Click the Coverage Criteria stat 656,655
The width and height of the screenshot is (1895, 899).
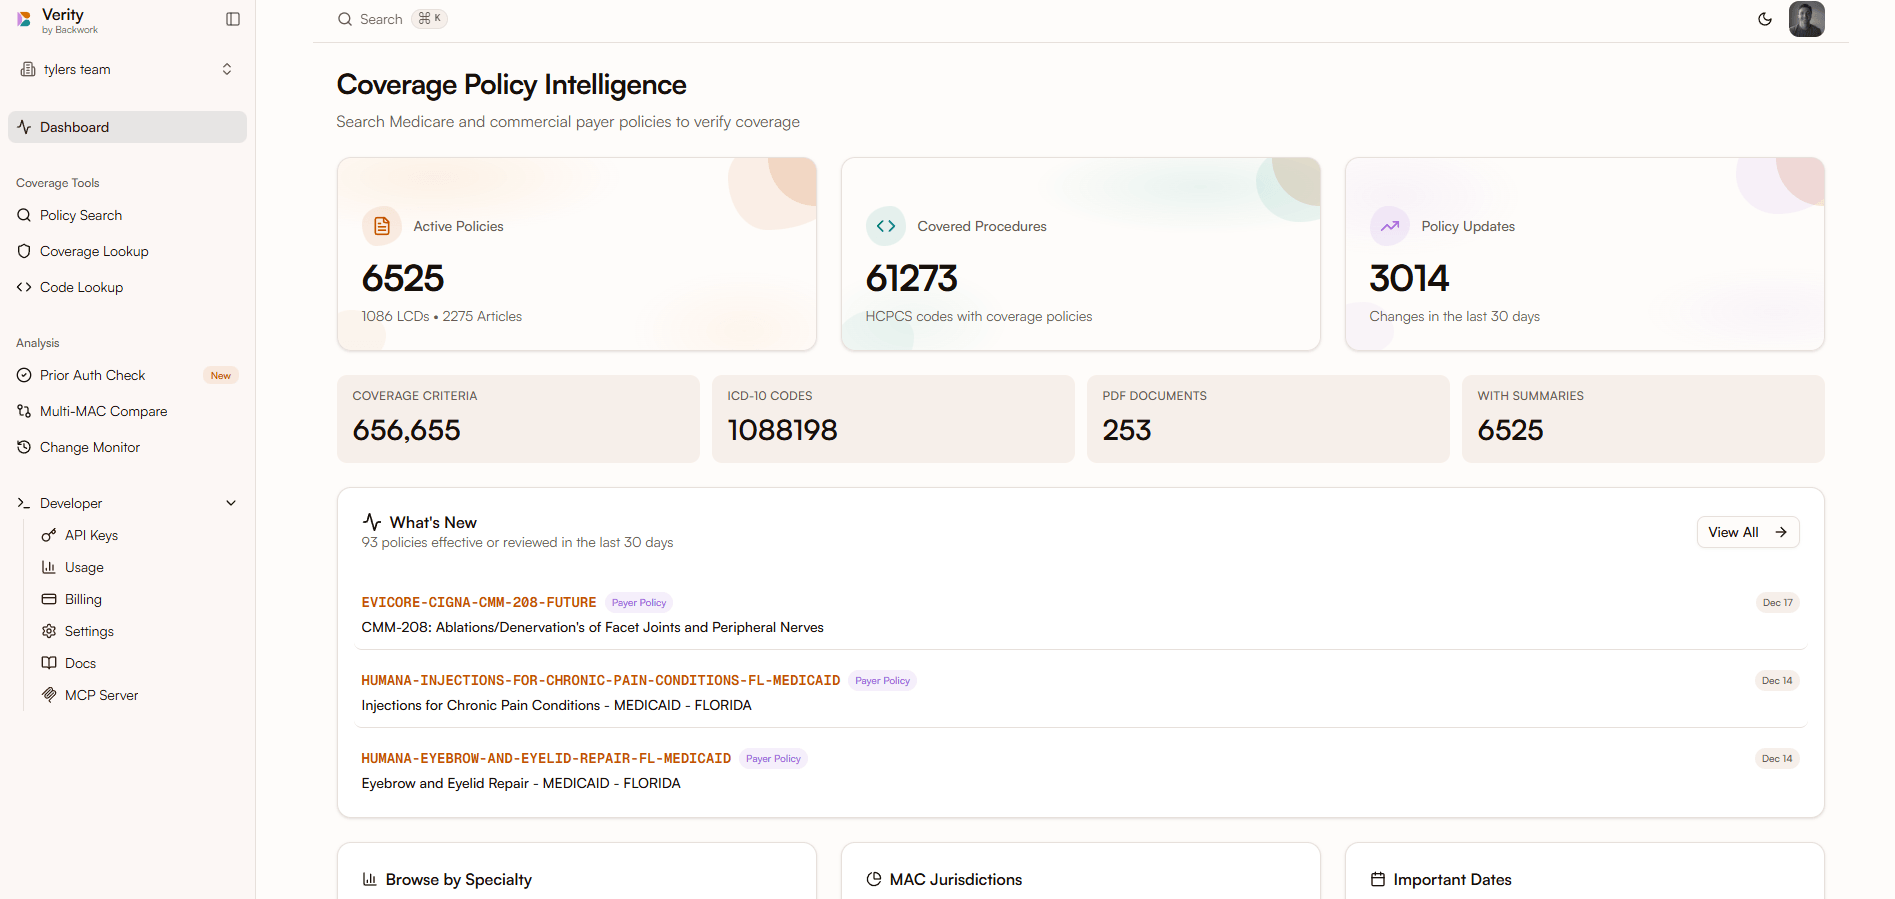518,419
